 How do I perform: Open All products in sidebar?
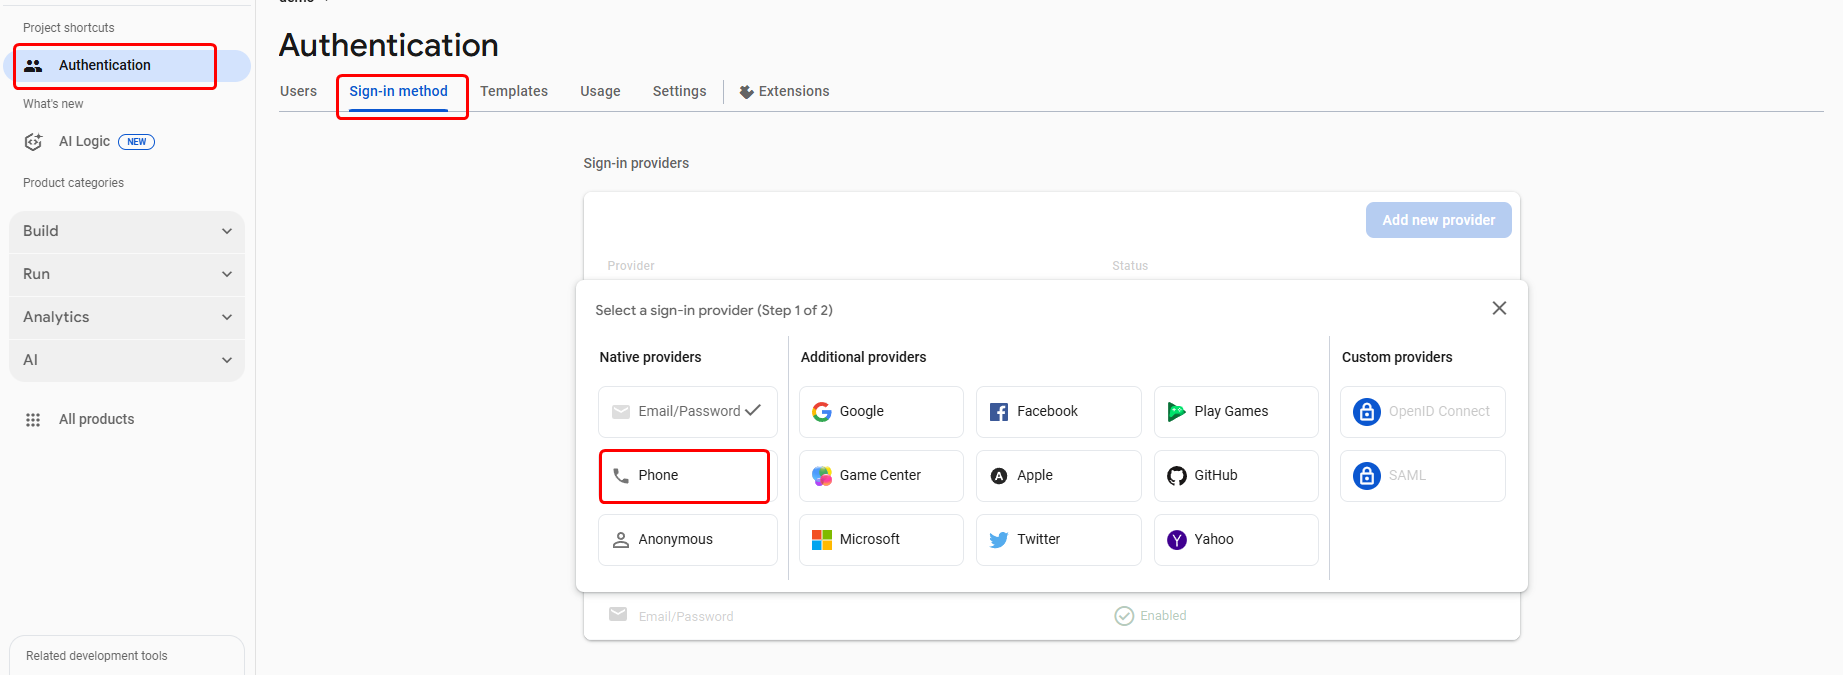point(96,419)
